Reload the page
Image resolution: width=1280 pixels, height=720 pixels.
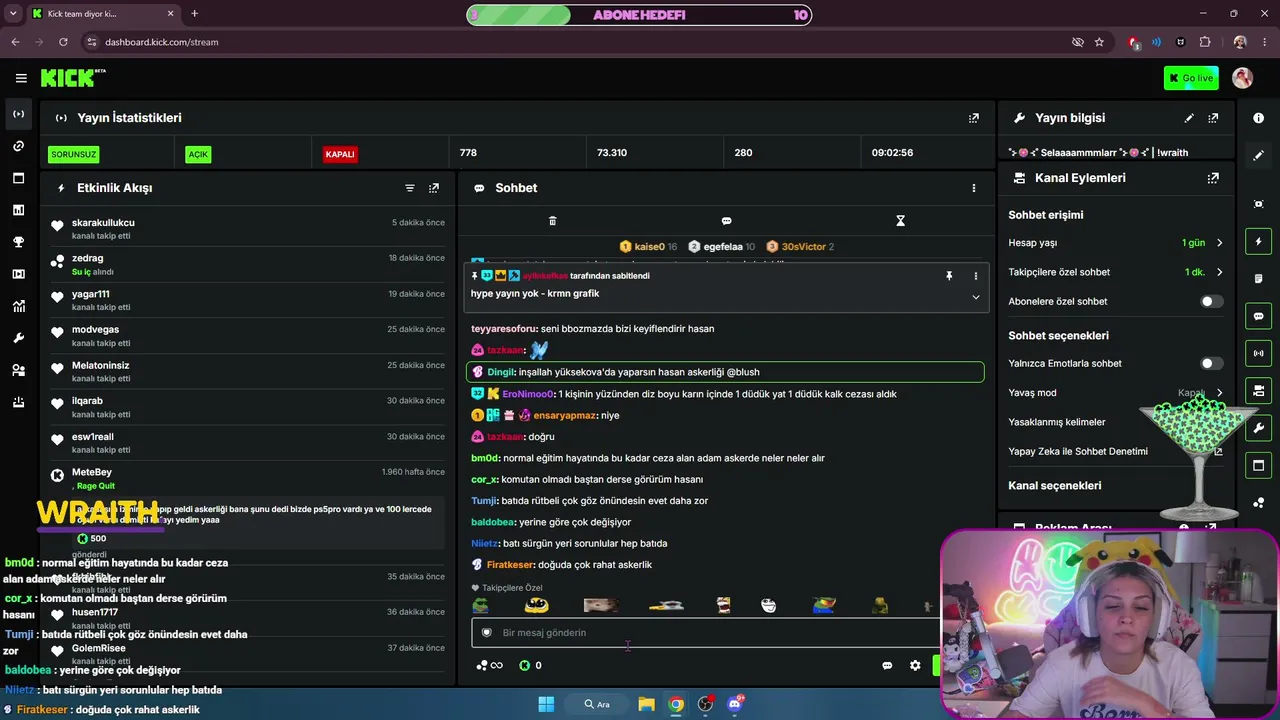(x=63, y=42)
